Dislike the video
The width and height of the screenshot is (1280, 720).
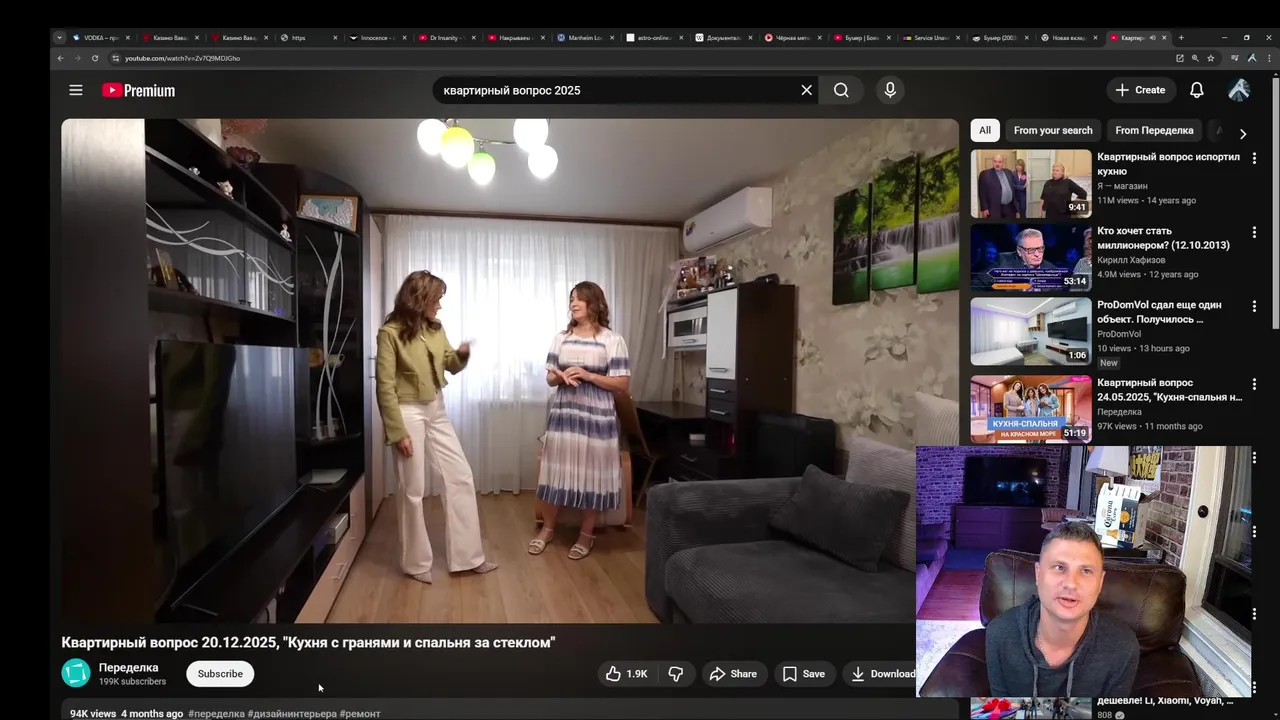coord(676,674)
